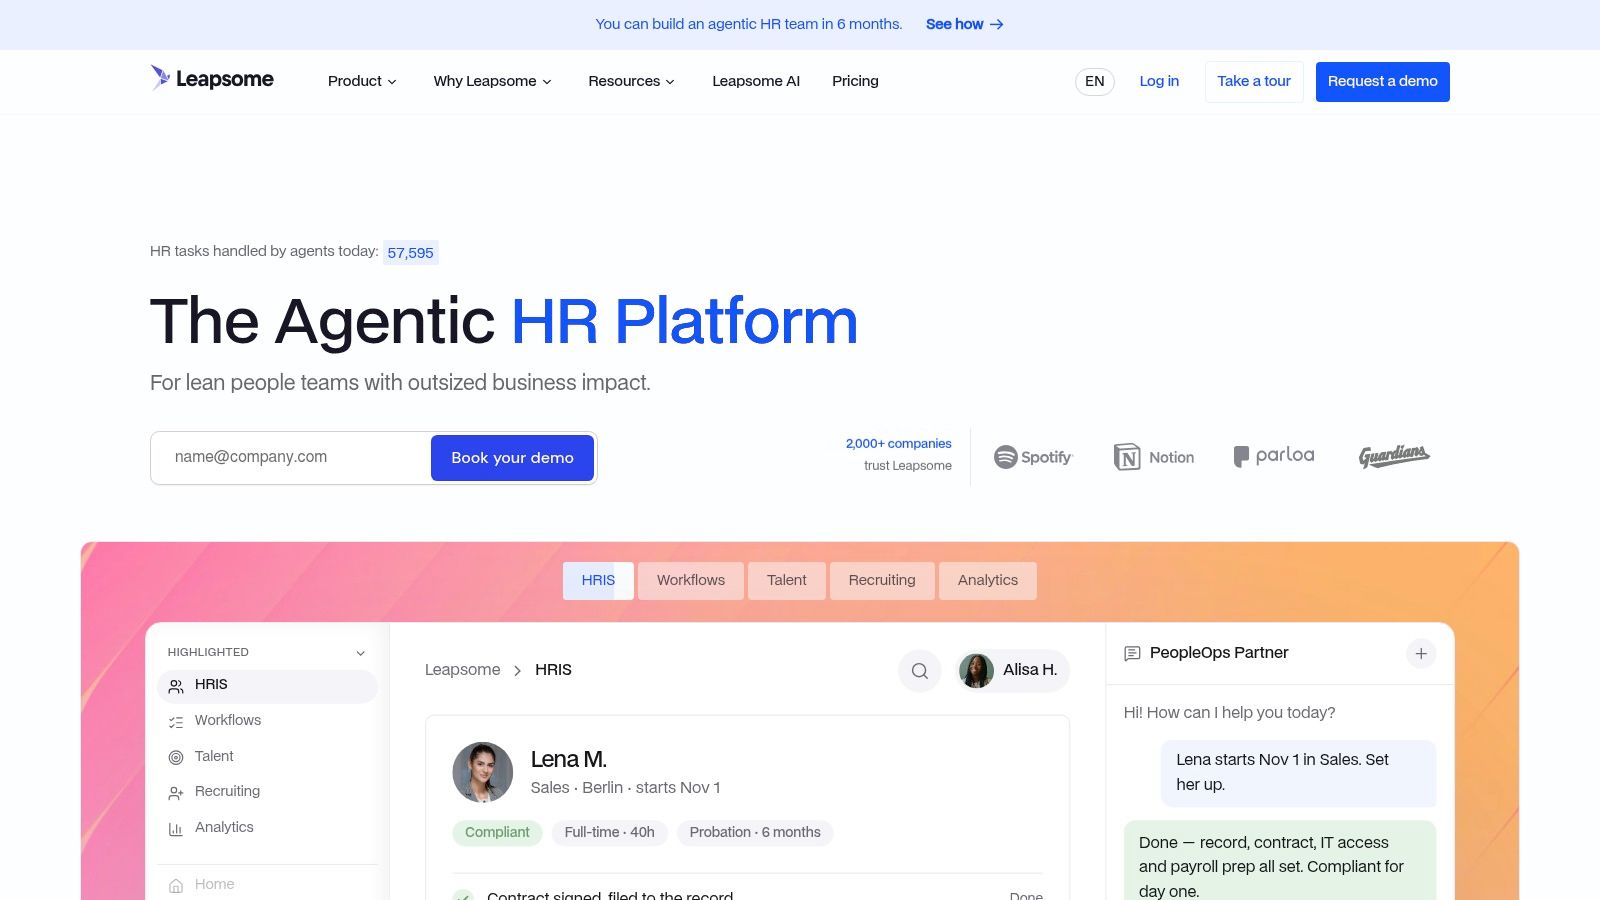Click the See how link in banner
This screenshot has width=1600, height=900.
click(x=964, y=24)
